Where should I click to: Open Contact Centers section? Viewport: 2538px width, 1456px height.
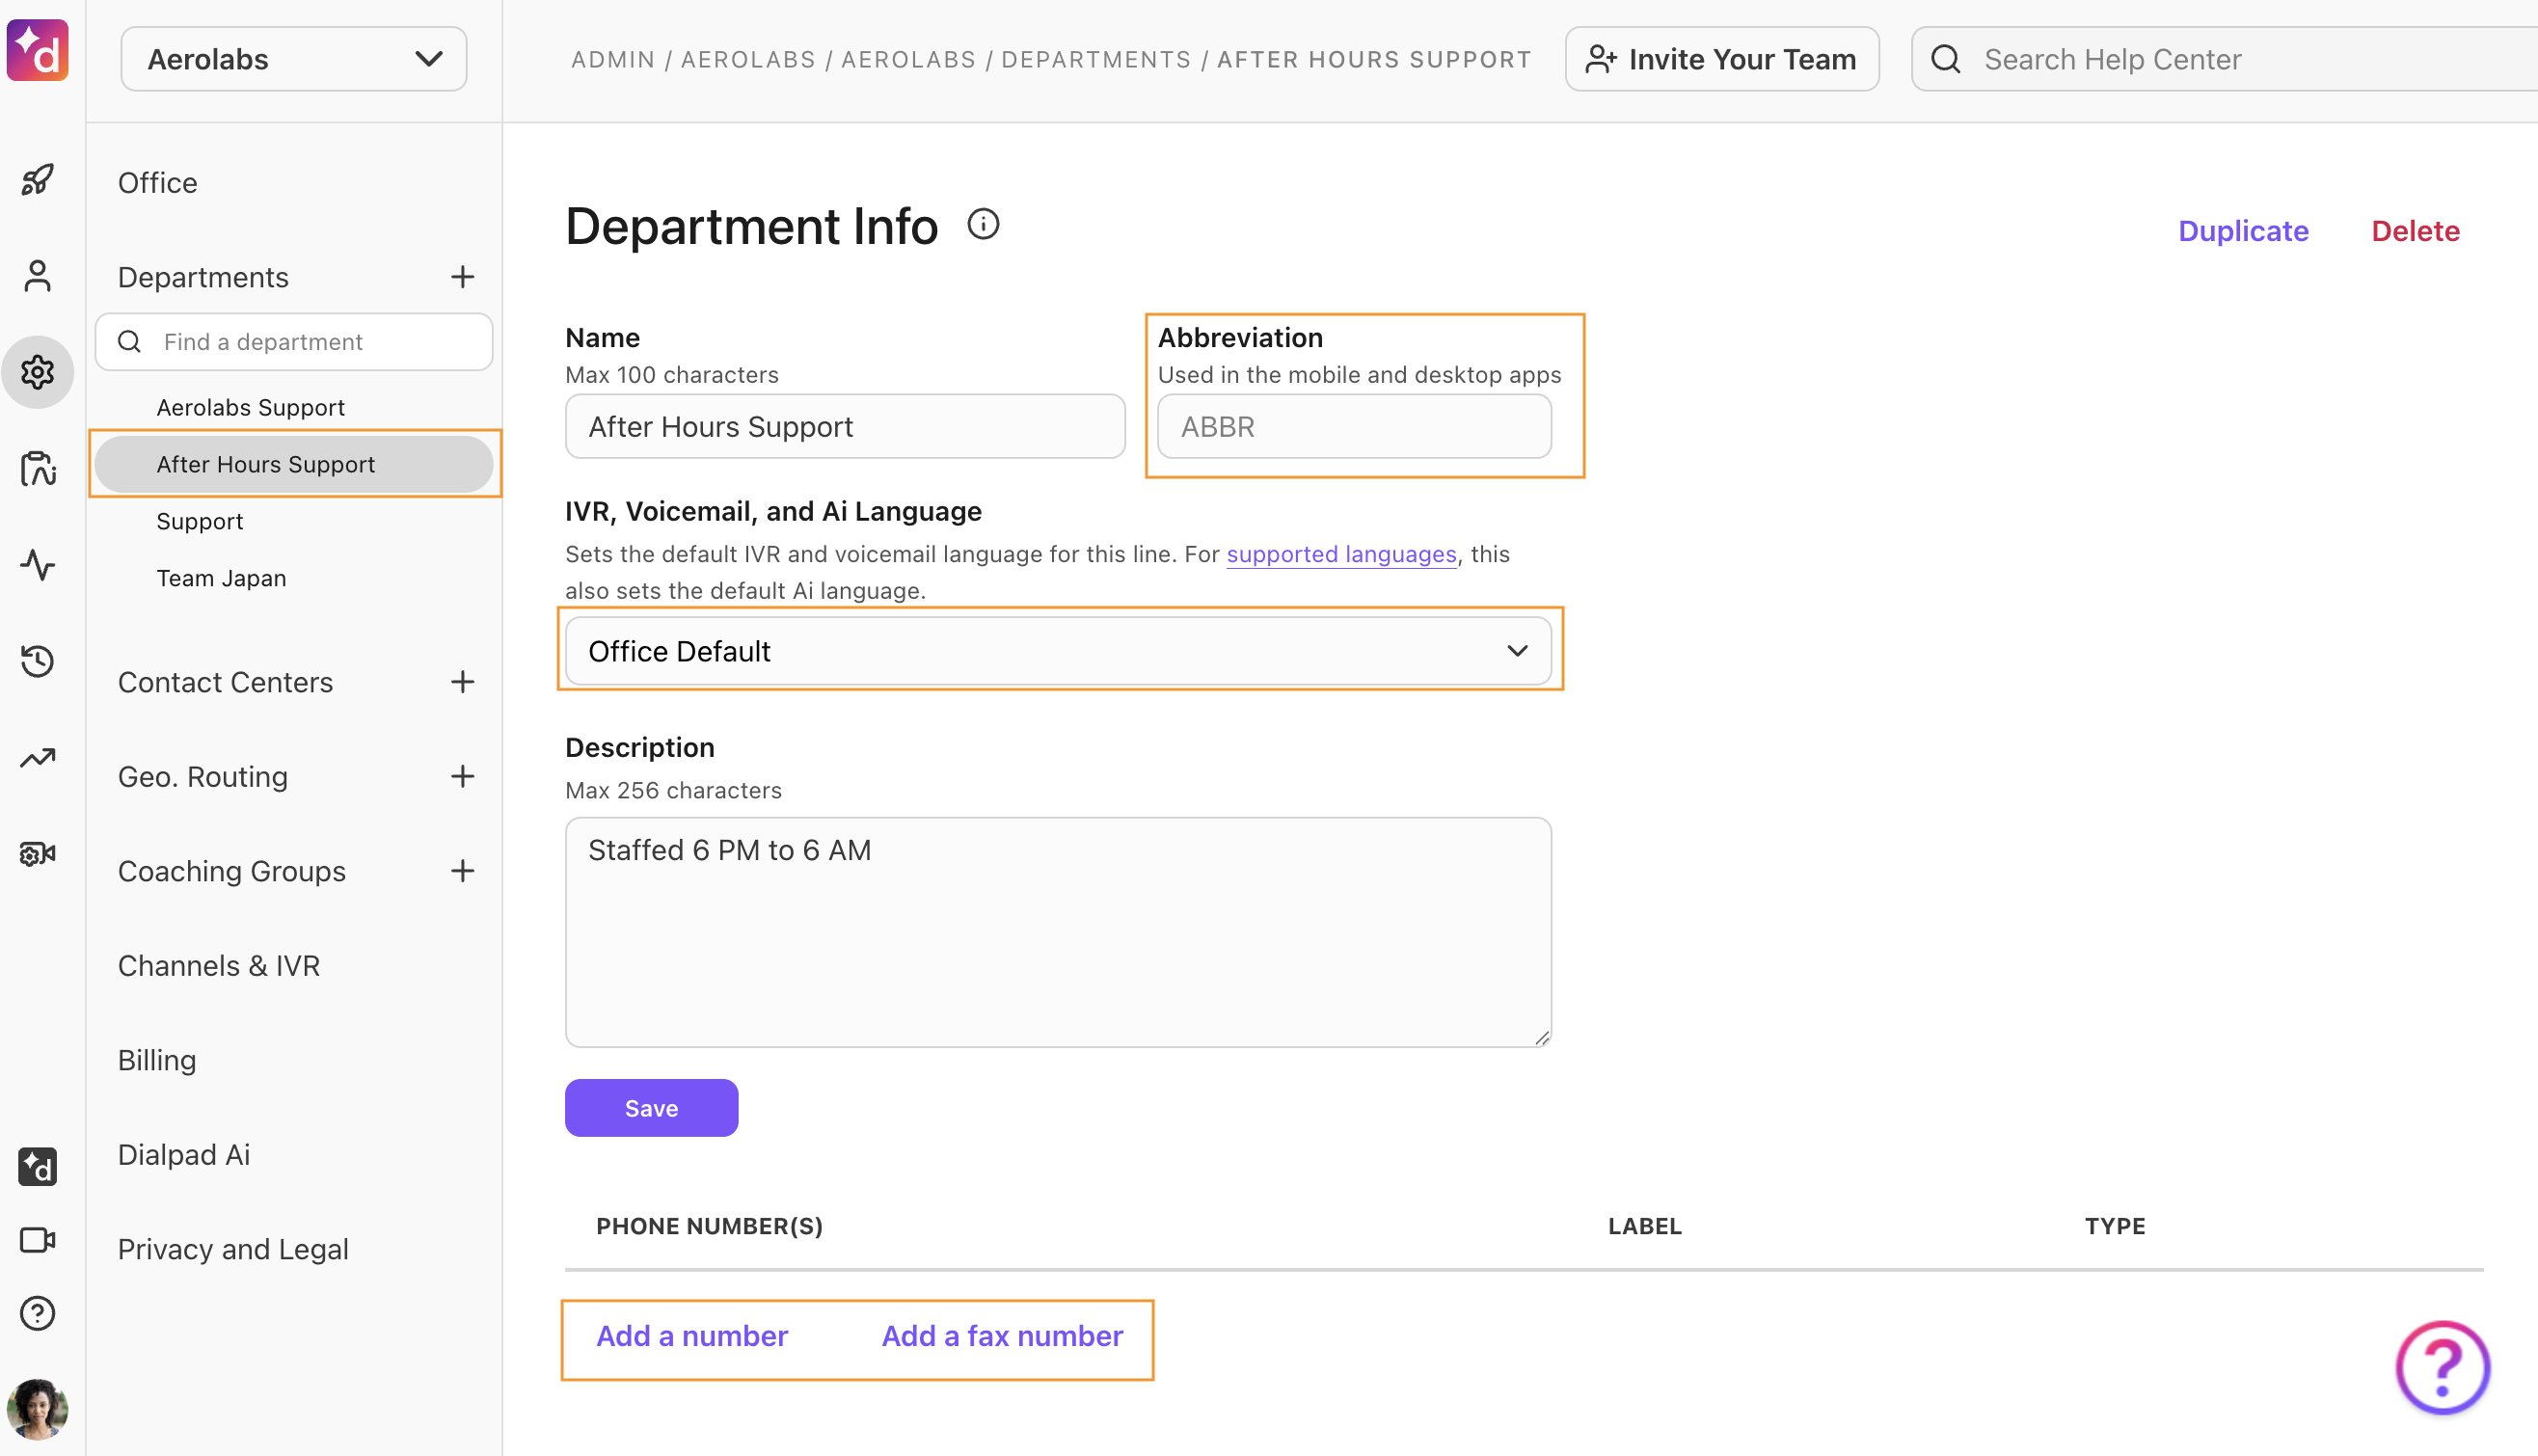(225, 682)
